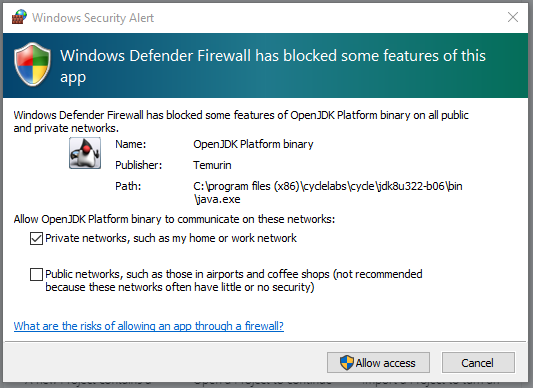Uncheck the Private networks checkbox
This screenshot has height=388, width=533.
tap(36, 238)
